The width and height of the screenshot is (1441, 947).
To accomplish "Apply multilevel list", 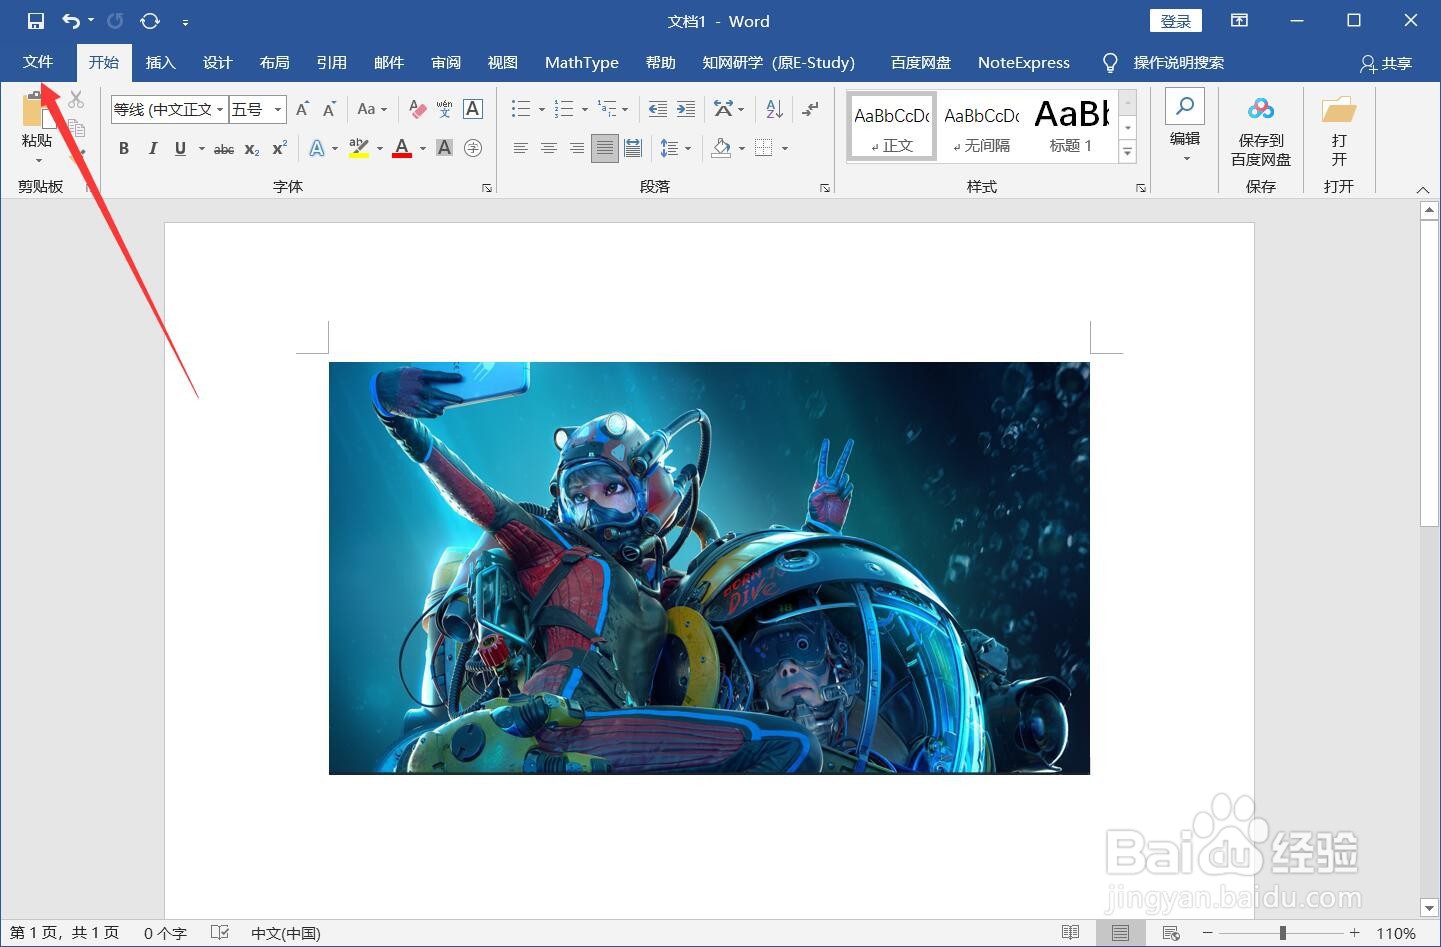I will pos(607,109).
